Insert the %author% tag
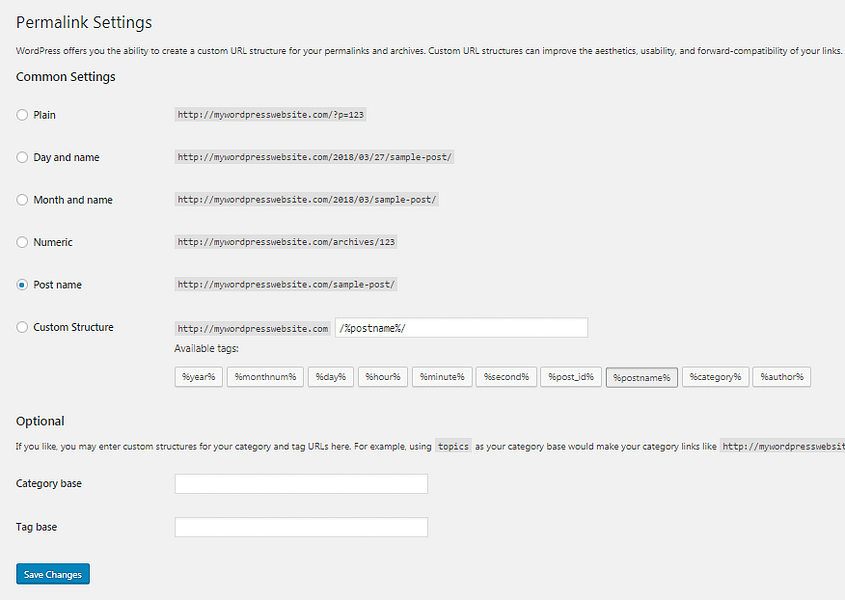Image resolution: width=845 pixels, height=600 pixels. click(x=781, y=377)
